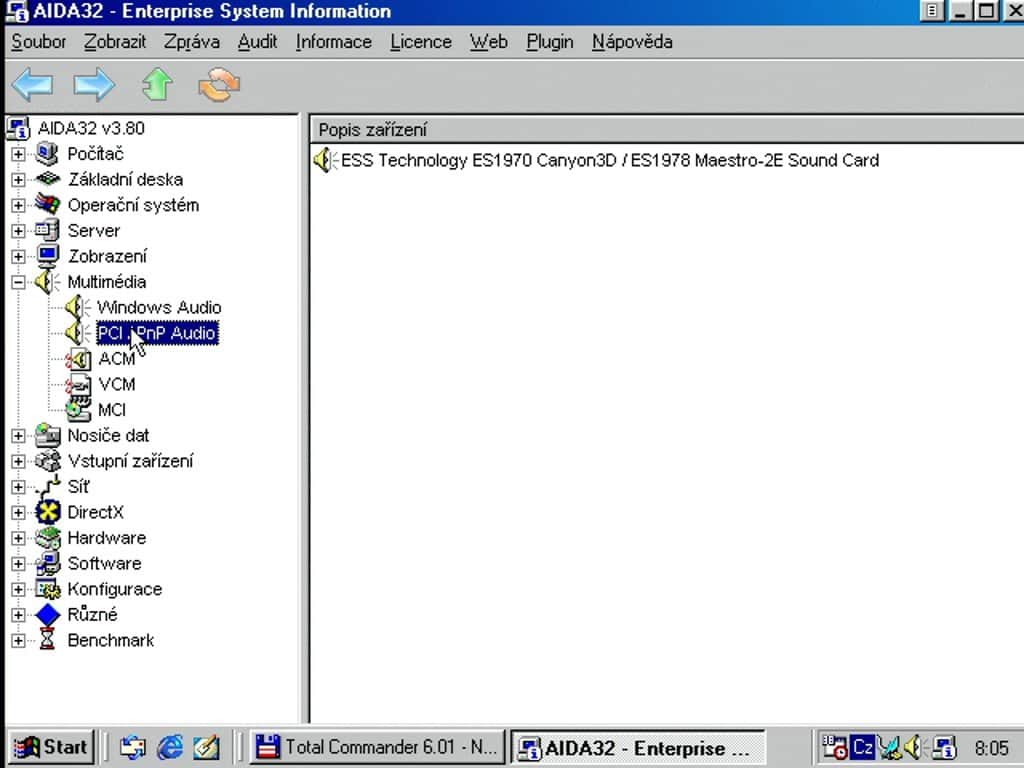This screenshot has height=768, width=1024.
Task: Collapse the Multimédia tree node
Action: click(18, 282)
